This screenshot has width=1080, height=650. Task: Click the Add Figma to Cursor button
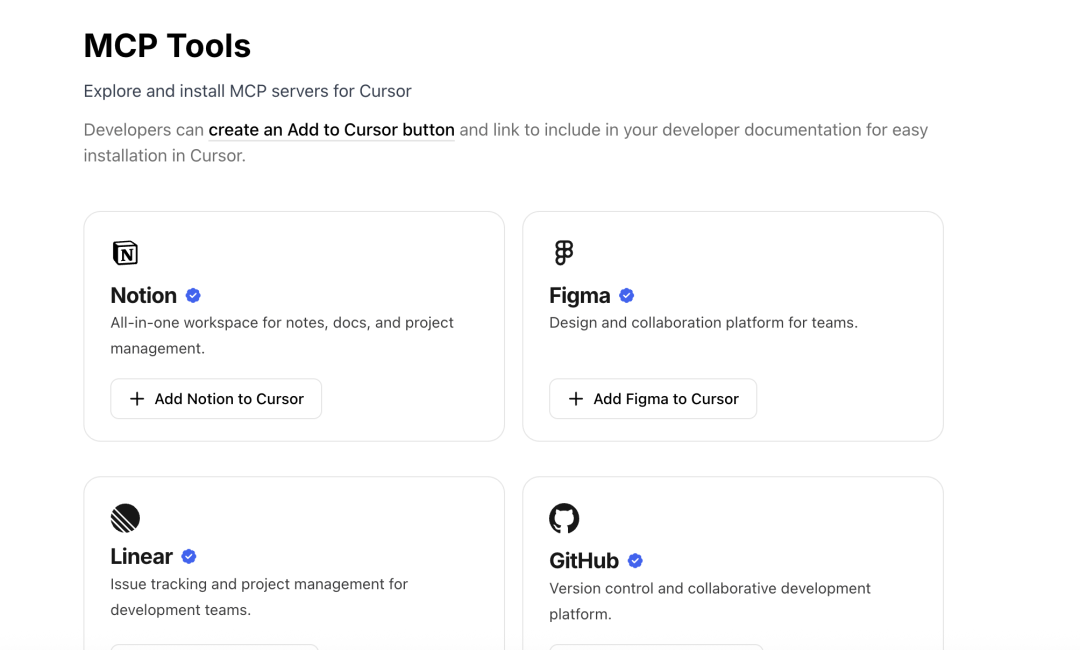click(x=653, y=399)
